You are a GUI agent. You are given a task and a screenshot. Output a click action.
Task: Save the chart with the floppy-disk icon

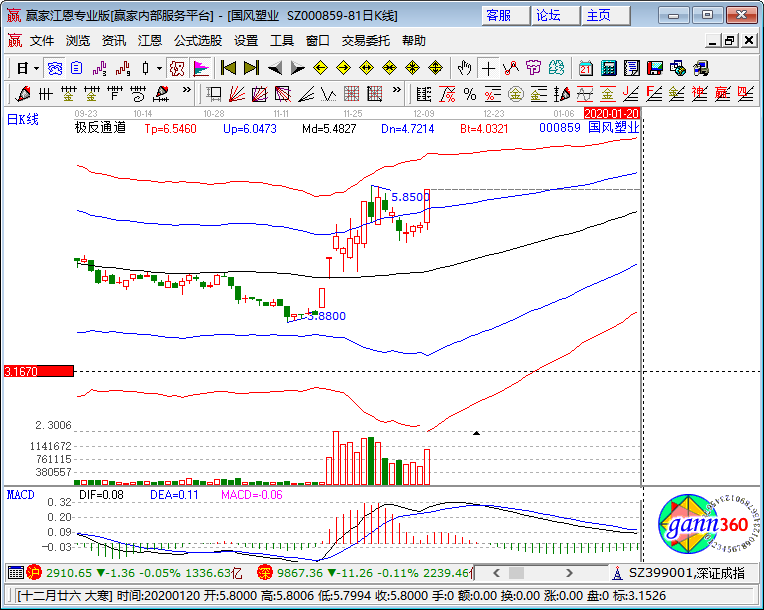(x=655, y=68)
